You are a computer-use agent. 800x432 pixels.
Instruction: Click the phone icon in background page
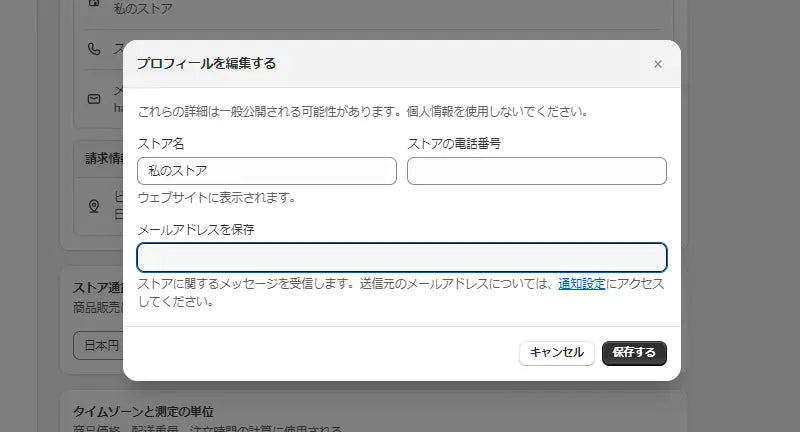point(94,49)
